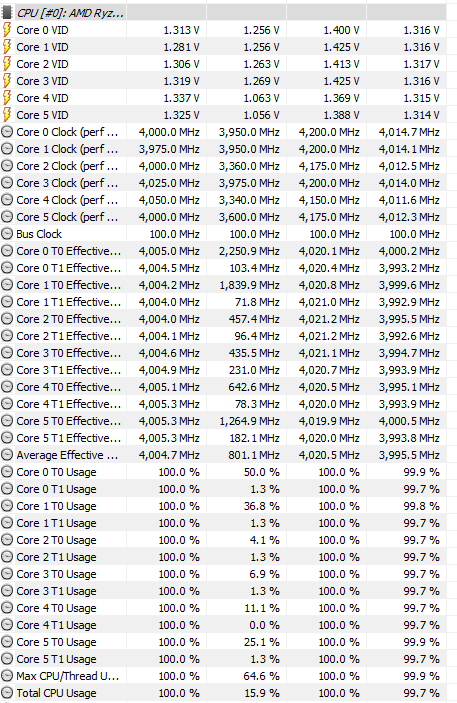The width and height of the screenshot is (457, 703).
Task: Select the Core 5 T1 Usage row
Action: 223,659
